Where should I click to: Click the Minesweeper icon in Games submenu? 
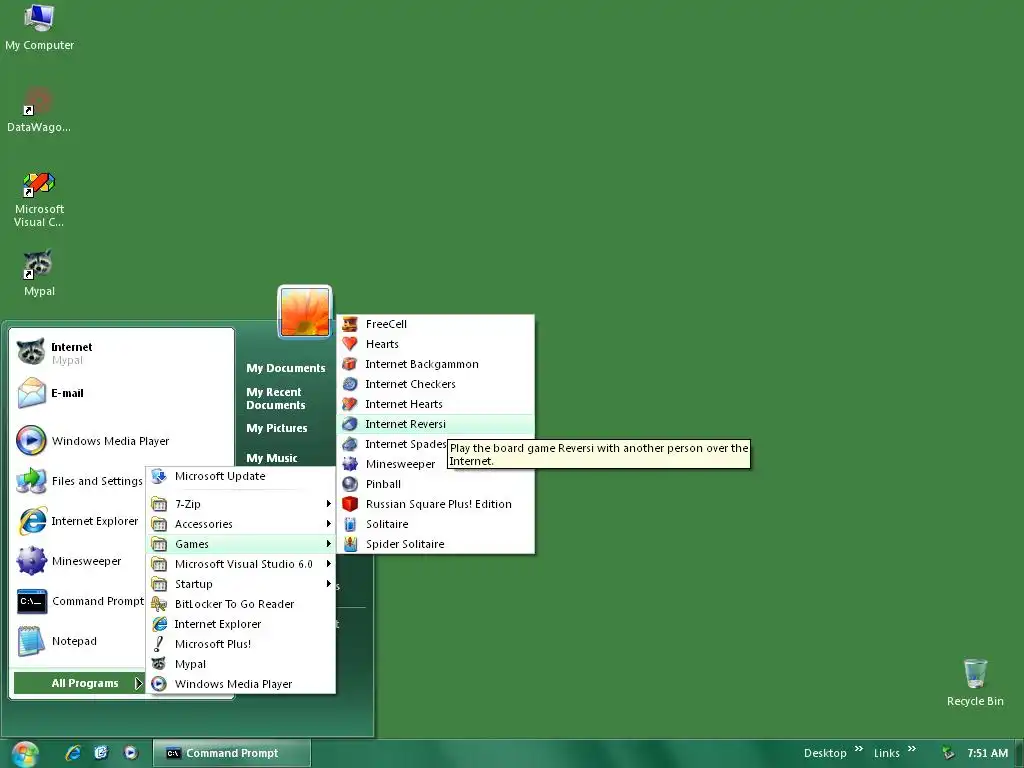(x=350, y=464)
